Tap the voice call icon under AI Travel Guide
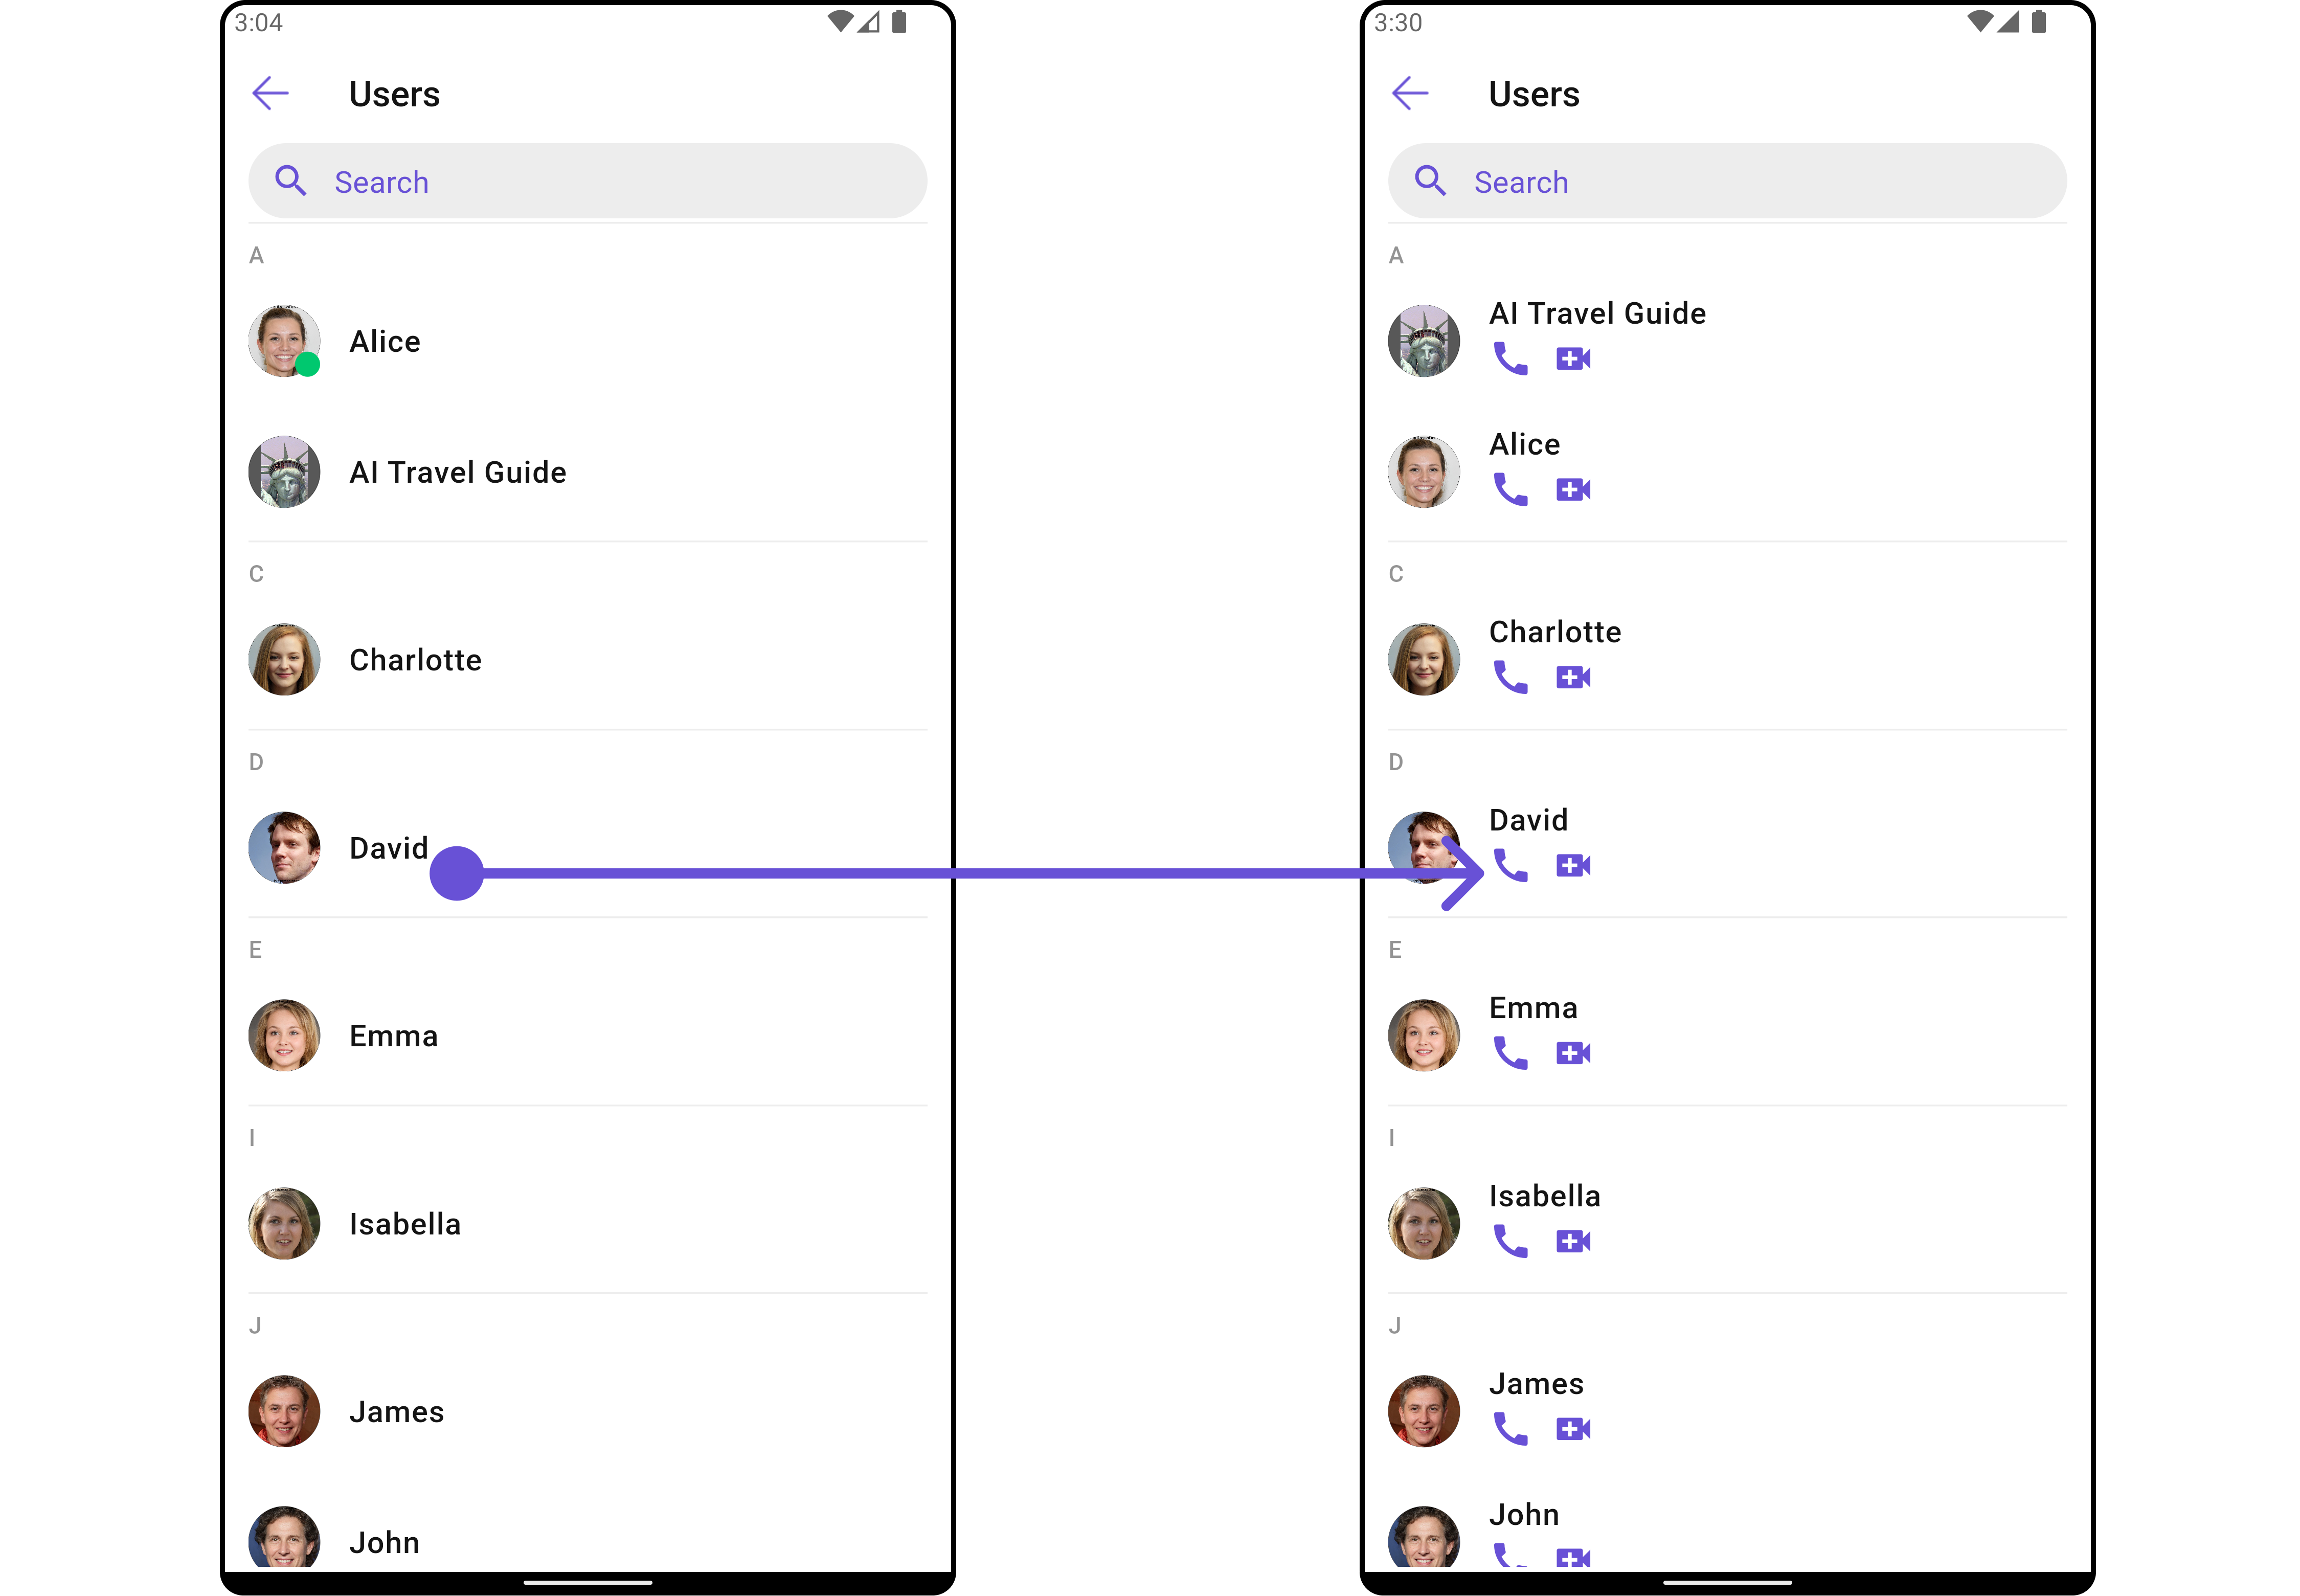 click(1510, 358)
